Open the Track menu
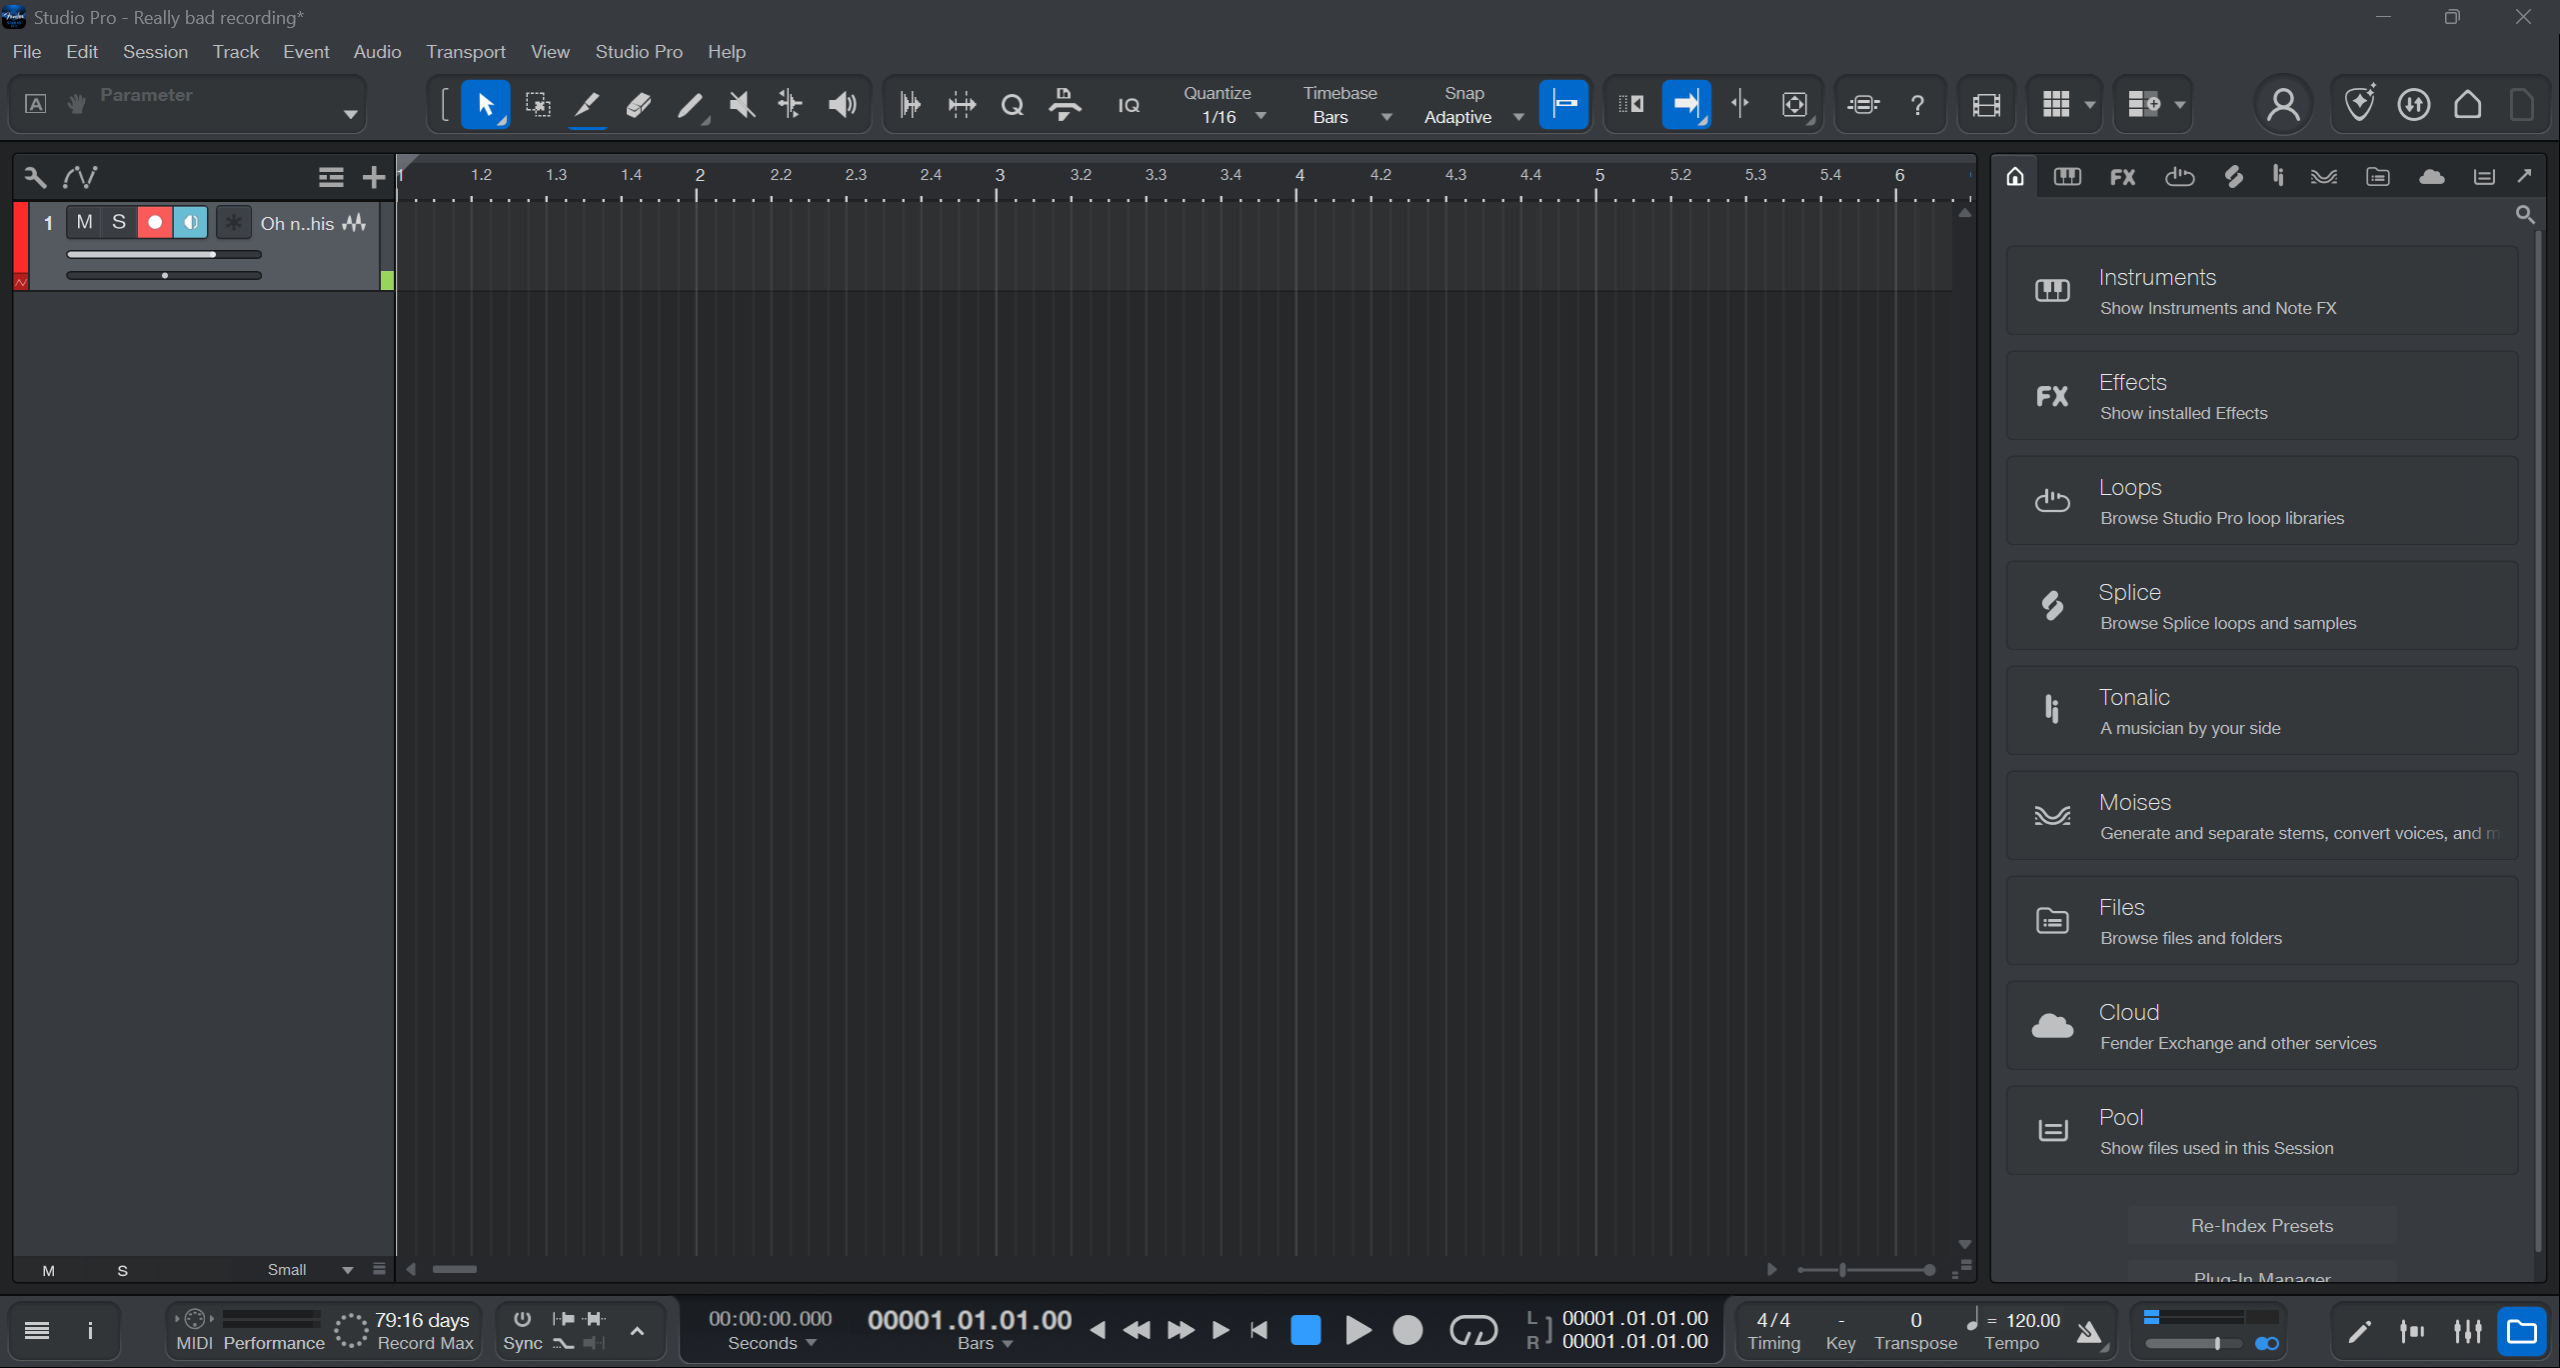Viewport: 2560px width, 1368px height. (235, 52)
